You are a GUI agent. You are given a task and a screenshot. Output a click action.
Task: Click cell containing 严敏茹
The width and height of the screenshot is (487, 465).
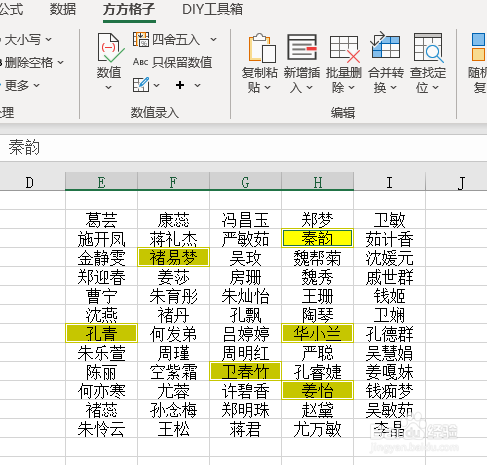click(x=245, y=239)
